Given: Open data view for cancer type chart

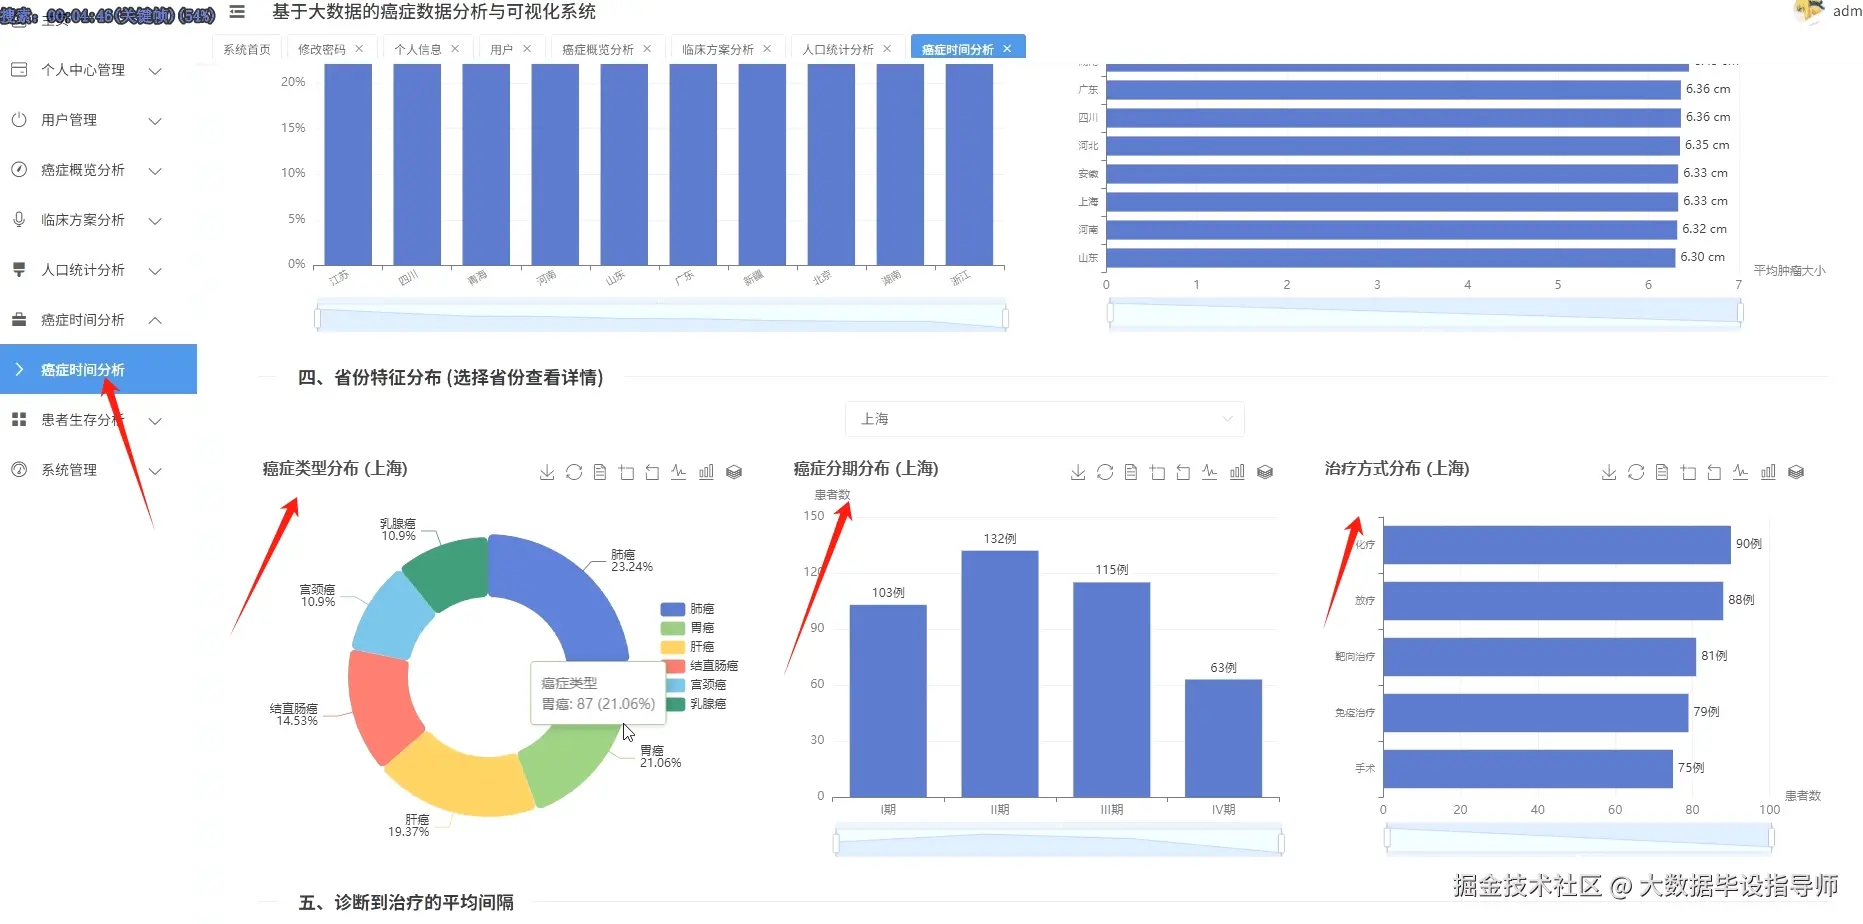Looking at the screenshot, I should pos(600,472).
